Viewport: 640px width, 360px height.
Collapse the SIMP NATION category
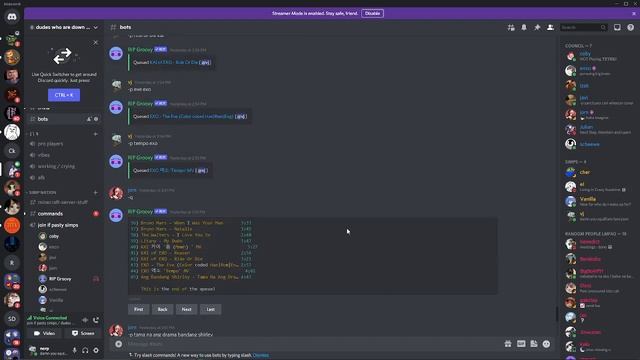[42, 192]
